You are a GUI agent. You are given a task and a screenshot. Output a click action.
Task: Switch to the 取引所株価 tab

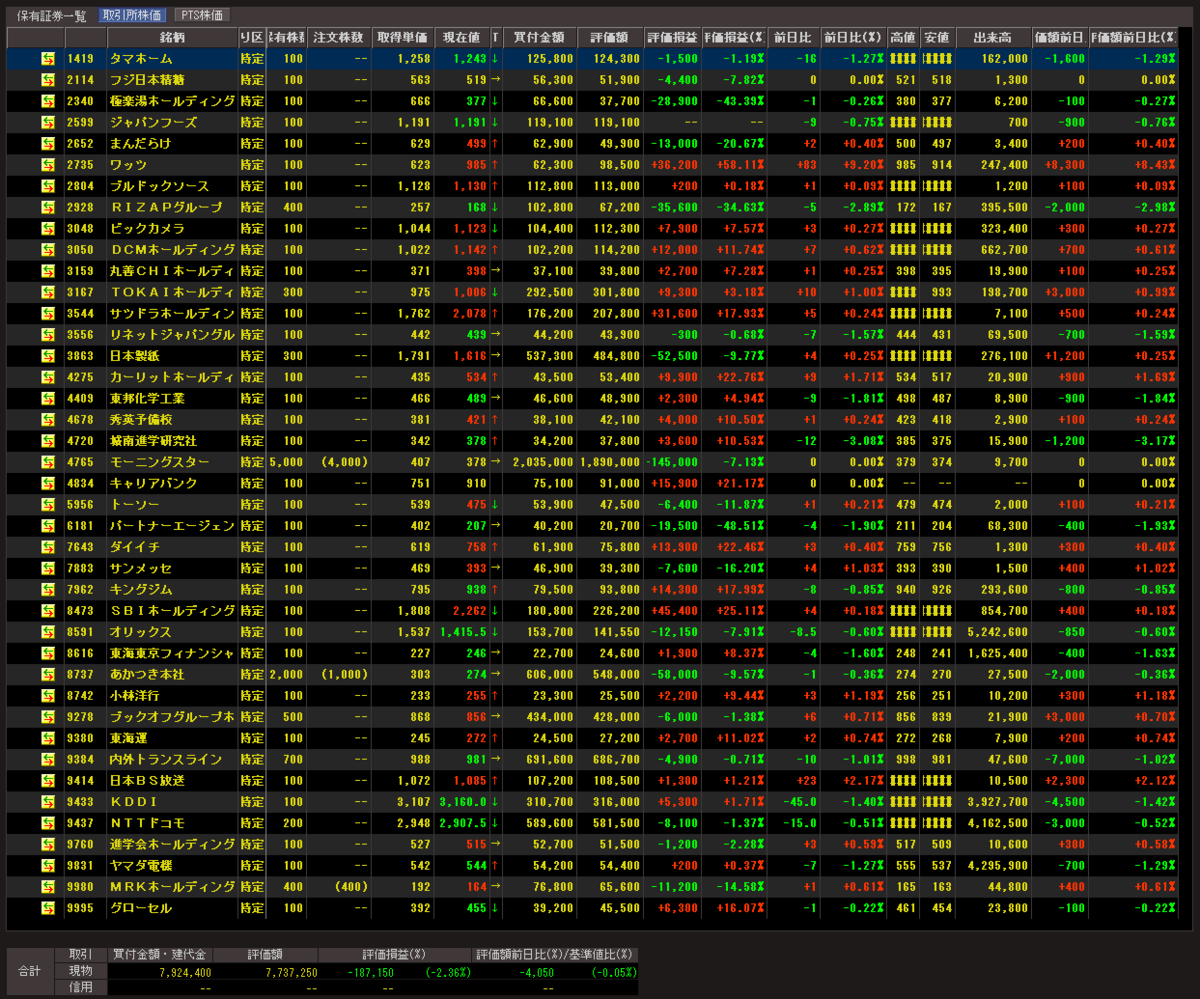point(132,16)
